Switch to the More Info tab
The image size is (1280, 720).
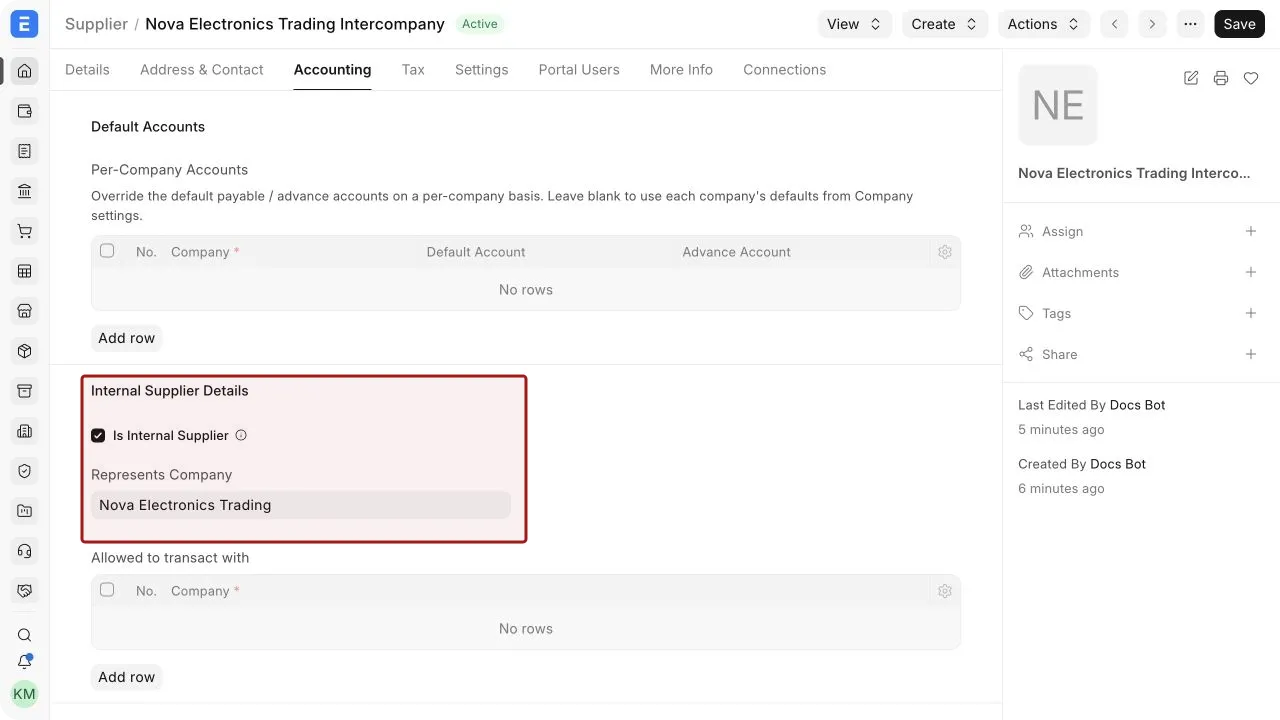click(681, 70)
